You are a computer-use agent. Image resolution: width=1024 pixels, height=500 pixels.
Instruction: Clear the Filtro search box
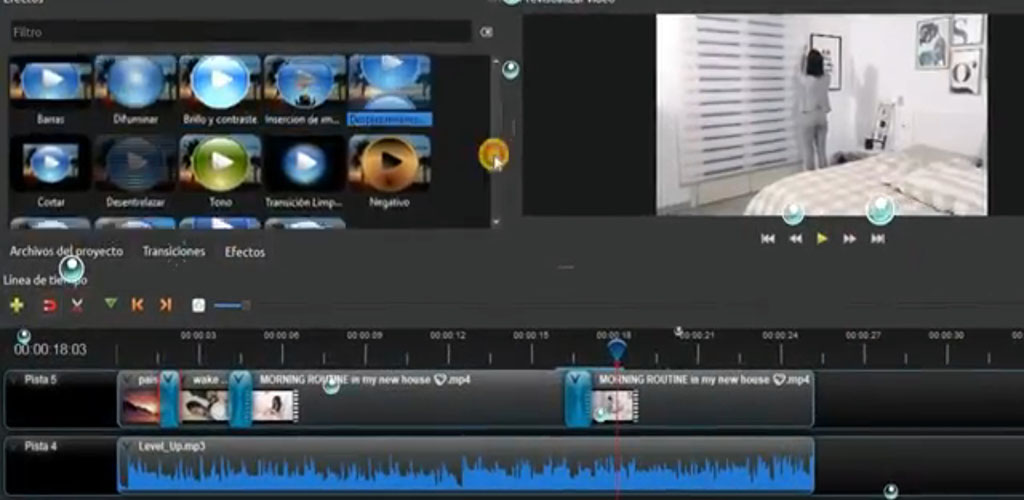pyautogui.click(x=486, y=32)
